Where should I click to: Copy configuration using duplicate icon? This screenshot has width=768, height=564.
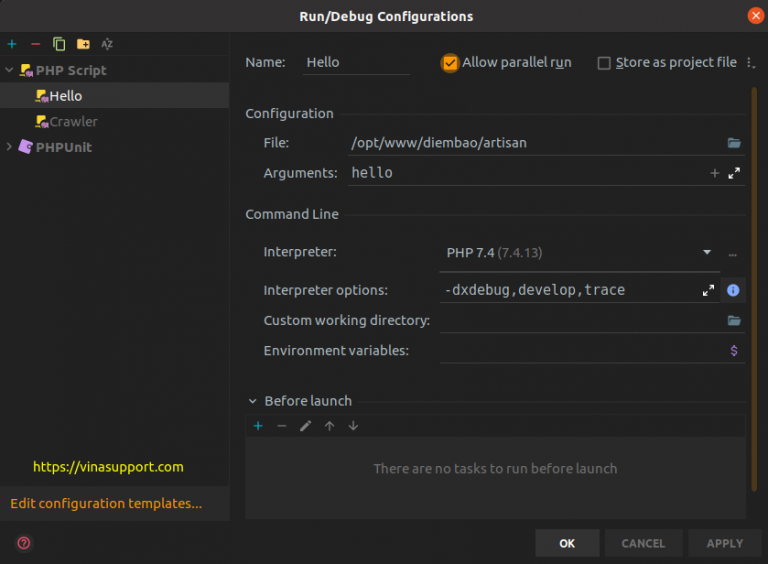pos(59,44)
